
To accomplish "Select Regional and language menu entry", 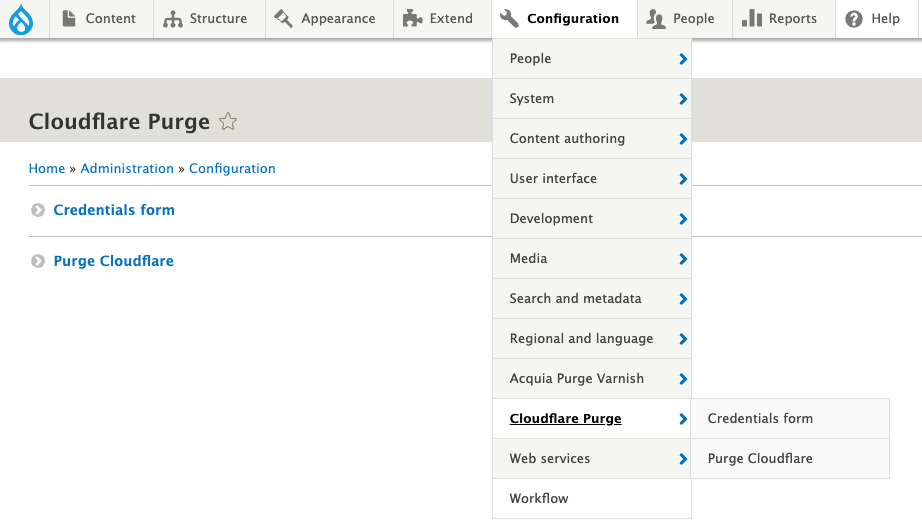I will pyautogui.click(x=592, y=339).
